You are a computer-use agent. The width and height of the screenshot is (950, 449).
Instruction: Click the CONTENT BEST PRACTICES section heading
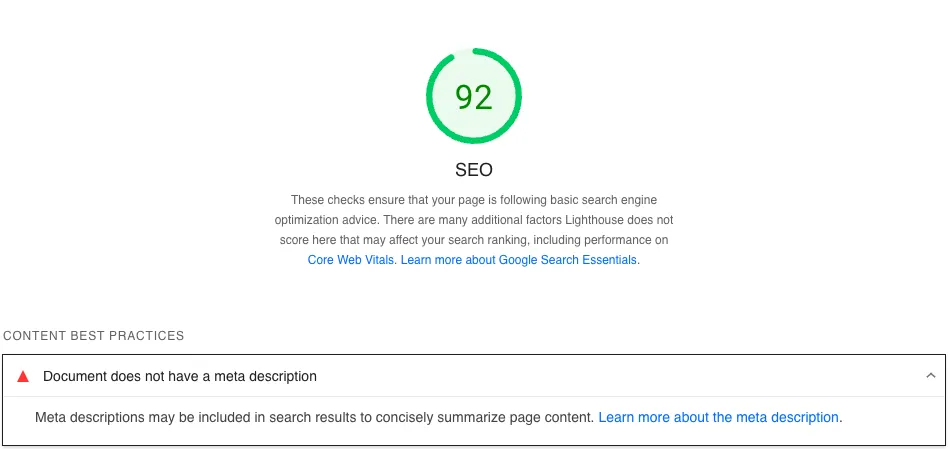pyautogui.click(x=94, y=336)
